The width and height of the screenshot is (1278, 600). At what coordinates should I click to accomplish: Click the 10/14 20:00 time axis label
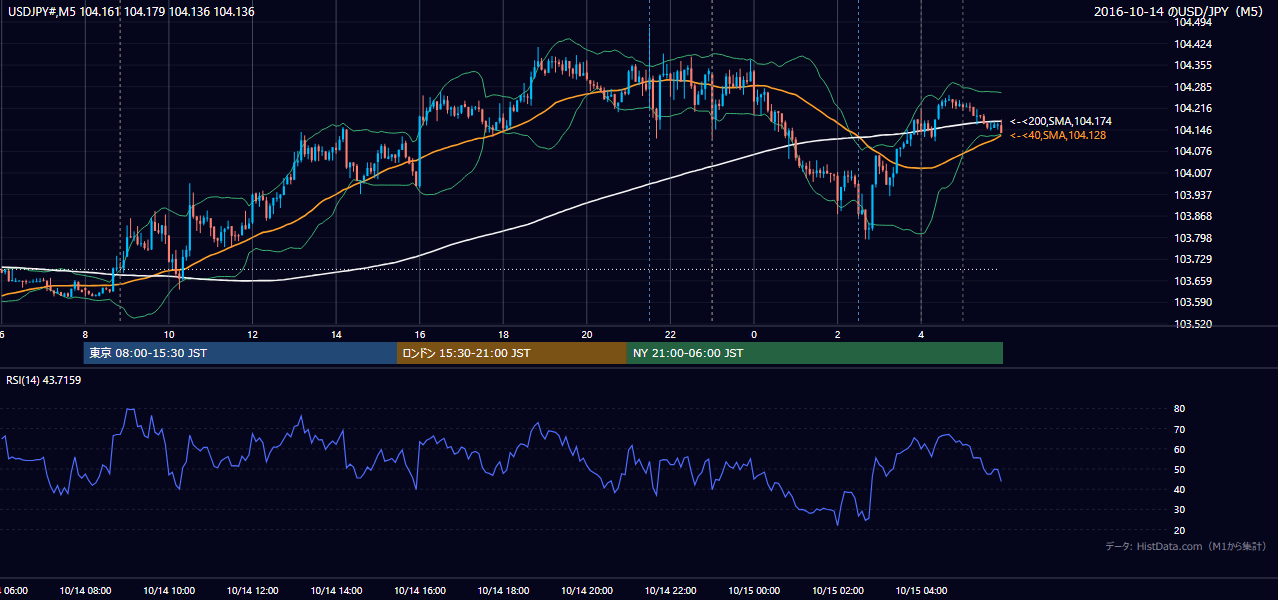point(587,591)
